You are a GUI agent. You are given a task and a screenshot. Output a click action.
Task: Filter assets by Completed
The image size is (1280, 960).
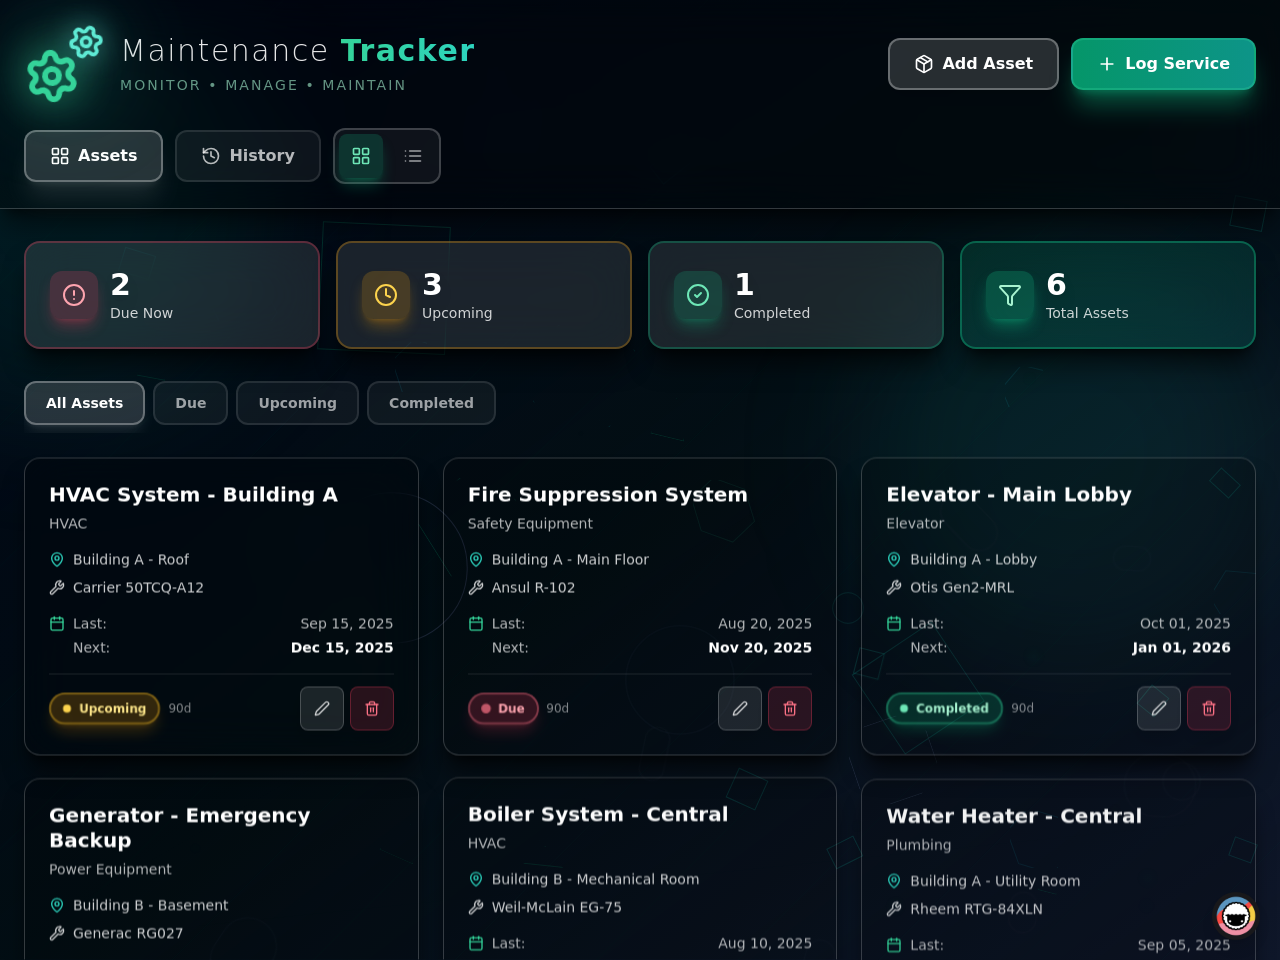431,403
